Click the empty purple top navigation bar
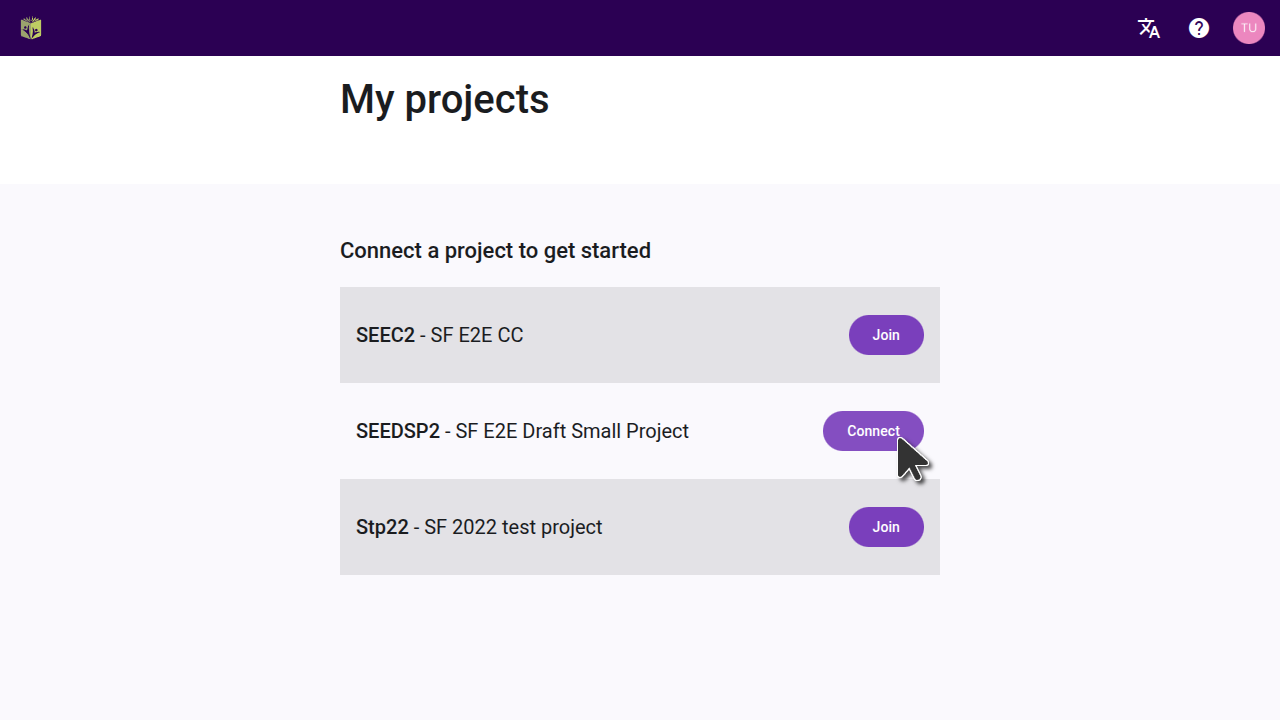Screen dimensions: 1280x720 600,28
